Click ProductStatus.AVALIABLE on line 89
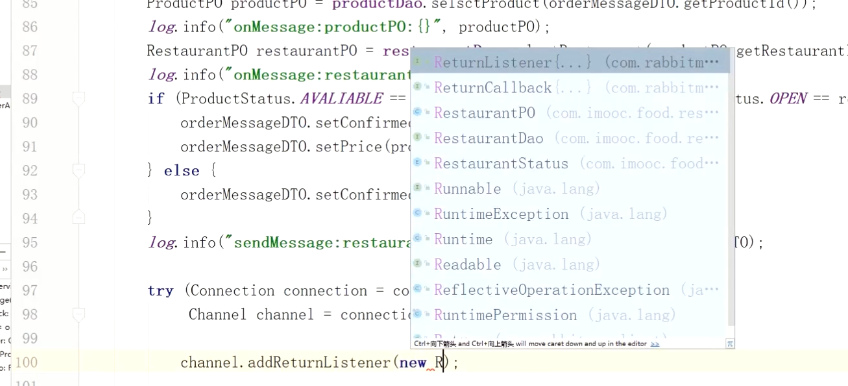Image resolution: width=848 pixels, height=386 pixels. [x=282, y=98]
